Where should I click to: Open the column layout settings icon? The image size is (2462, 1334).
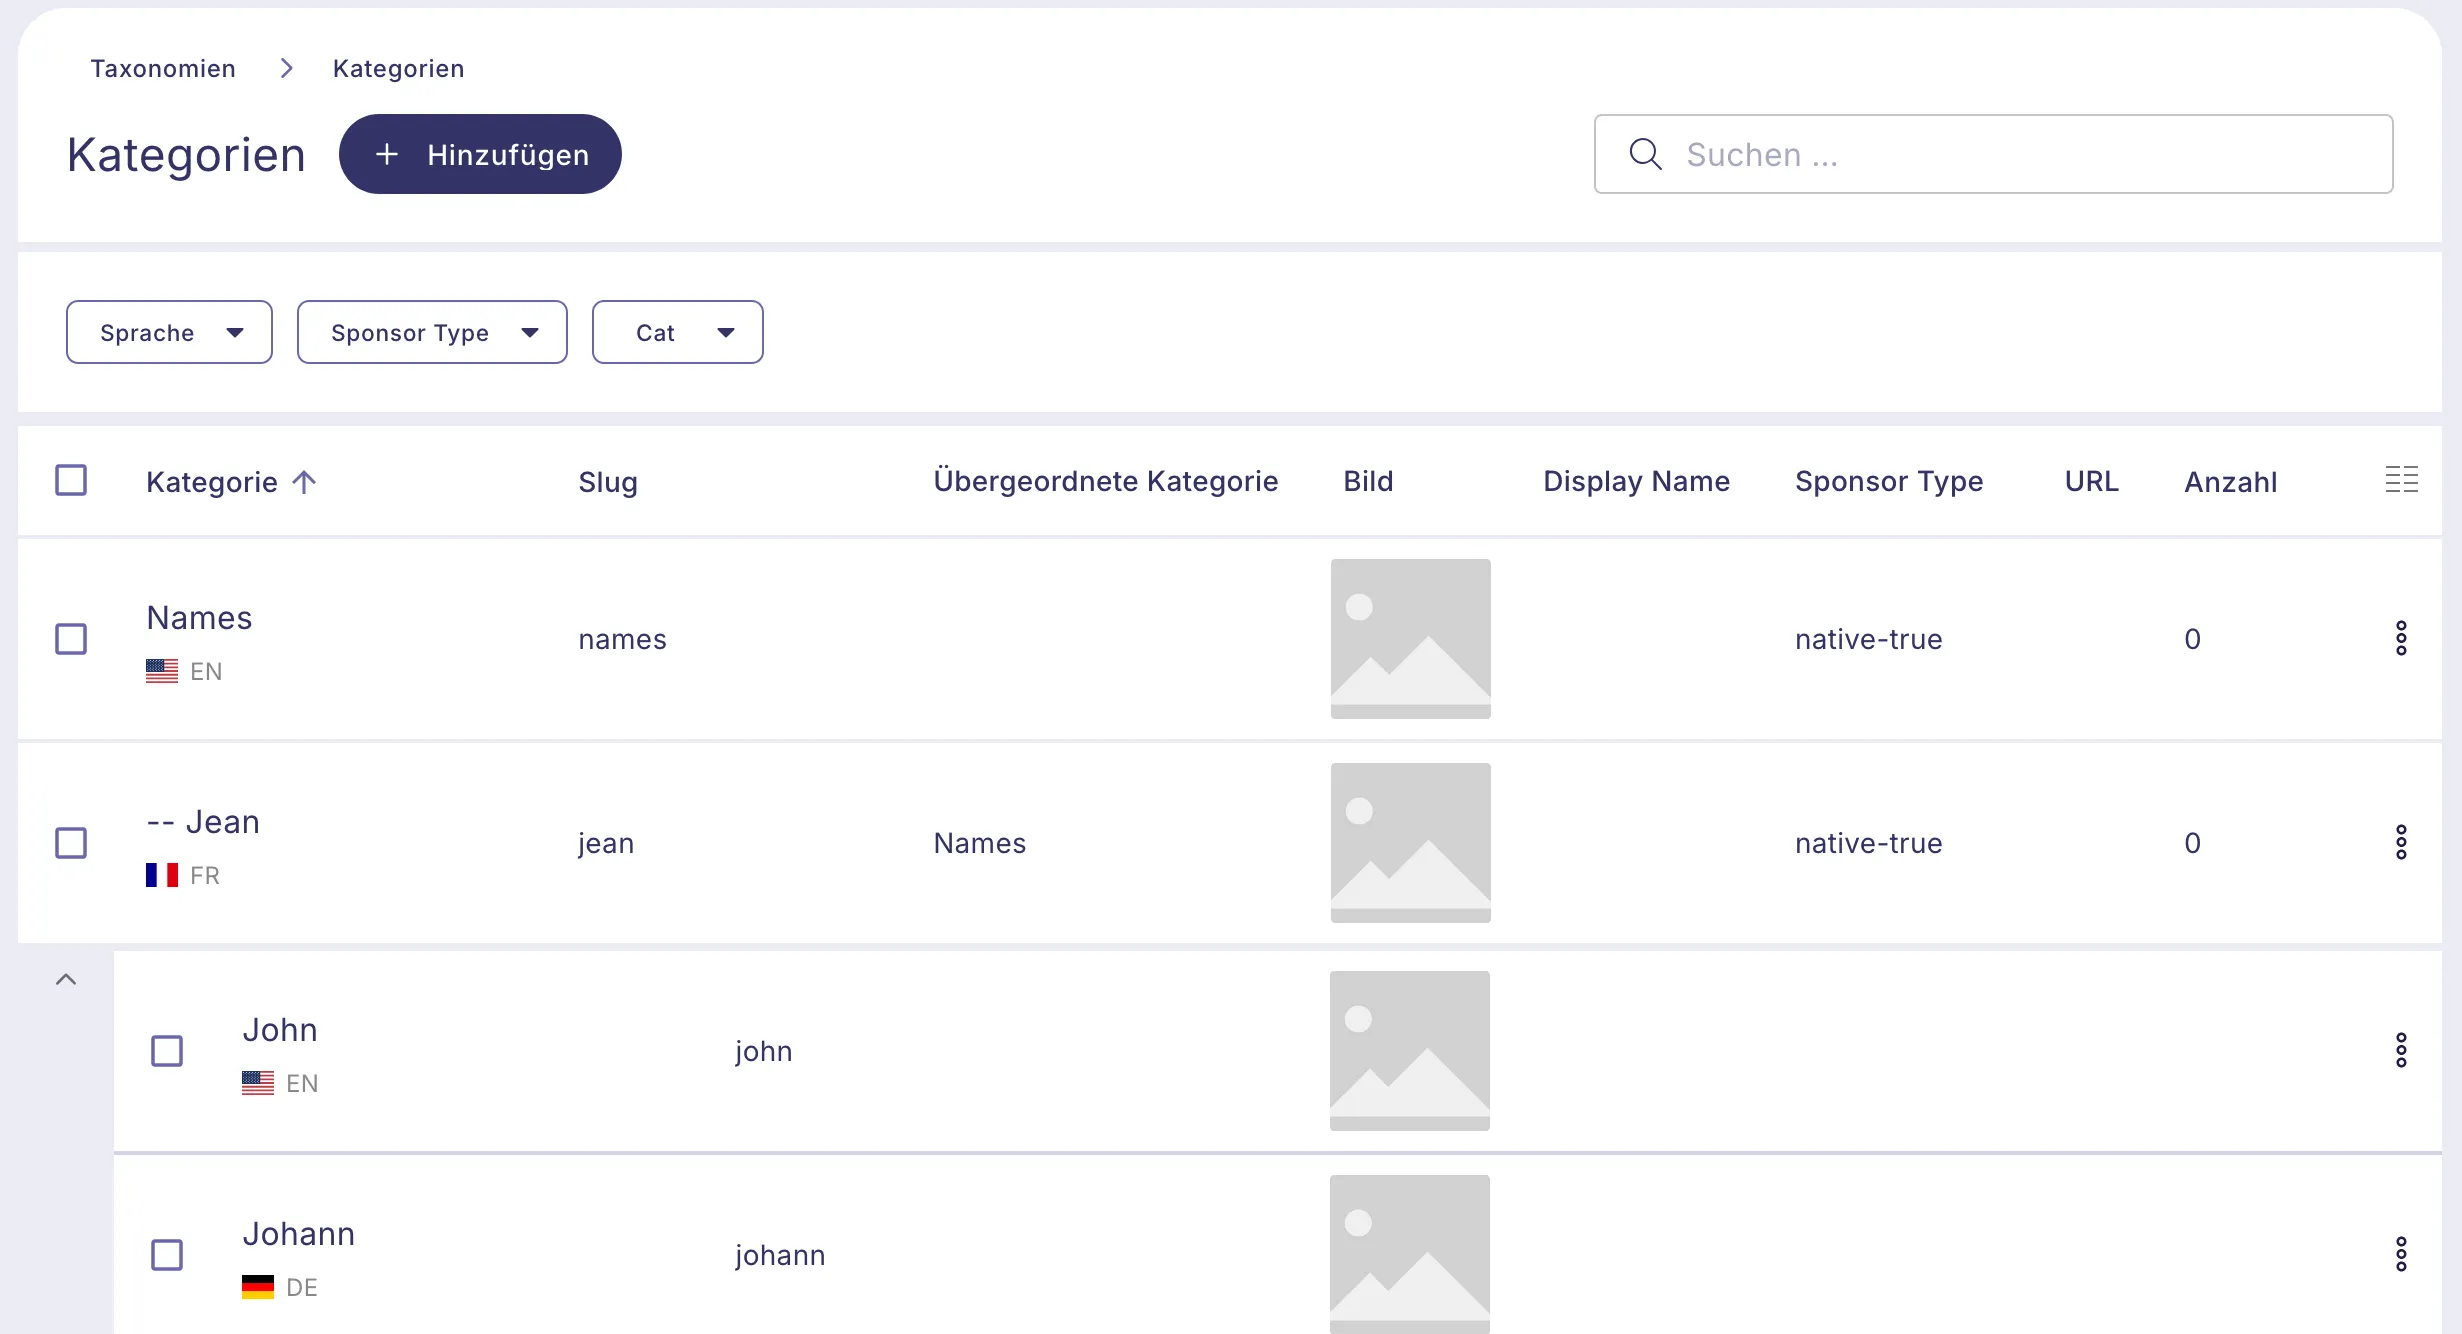pyautogui.click(x=2401, y=480)
